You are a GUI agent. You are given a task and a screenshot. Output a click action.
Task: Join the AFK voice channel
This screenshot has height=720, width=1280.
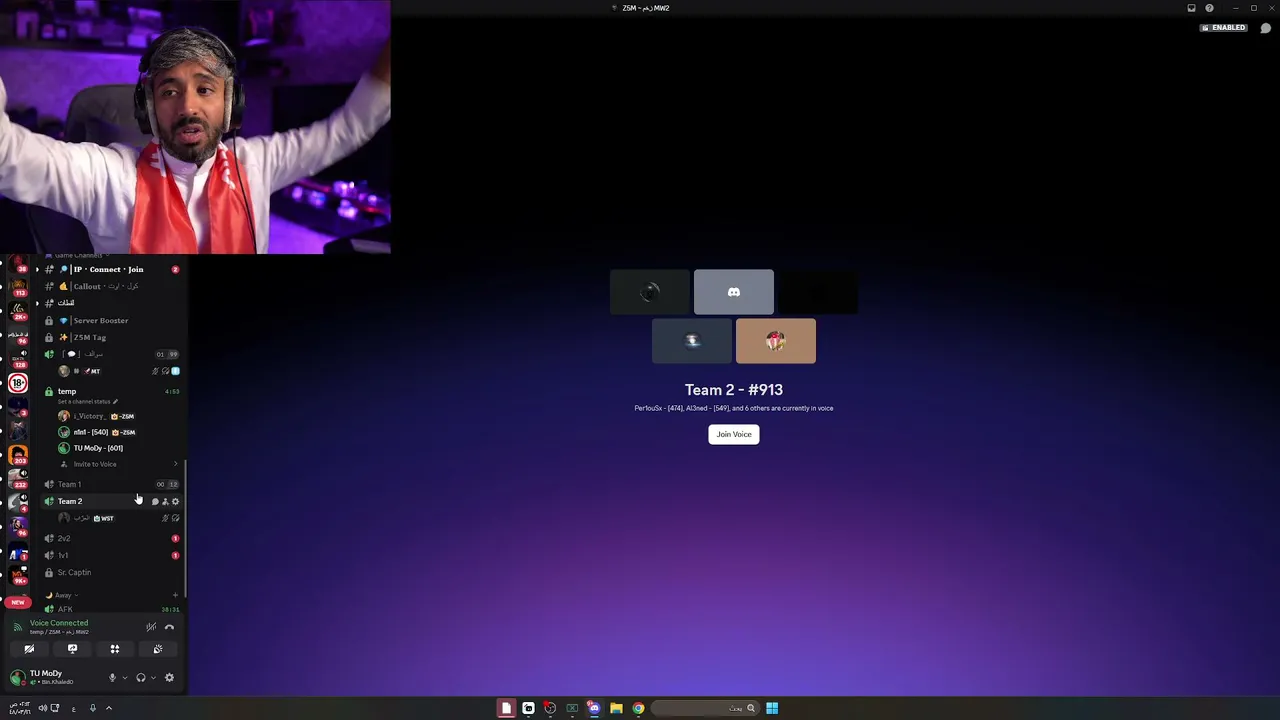pos(110,609)
